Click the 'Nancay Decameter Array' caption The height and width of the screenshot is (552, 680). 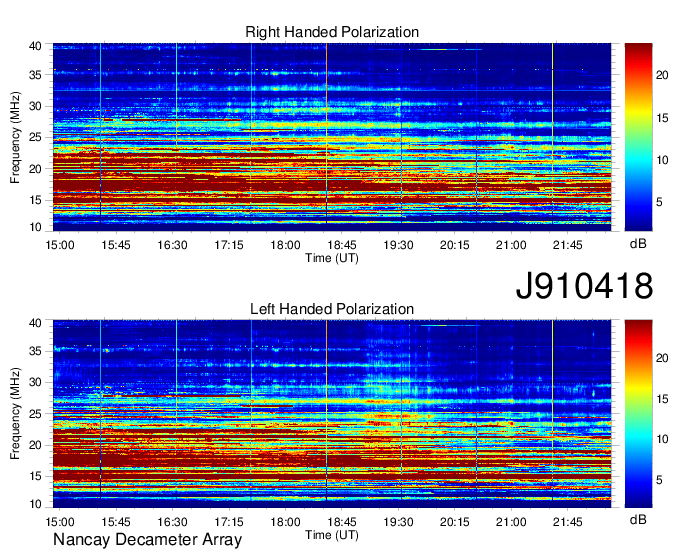point(147,540)
